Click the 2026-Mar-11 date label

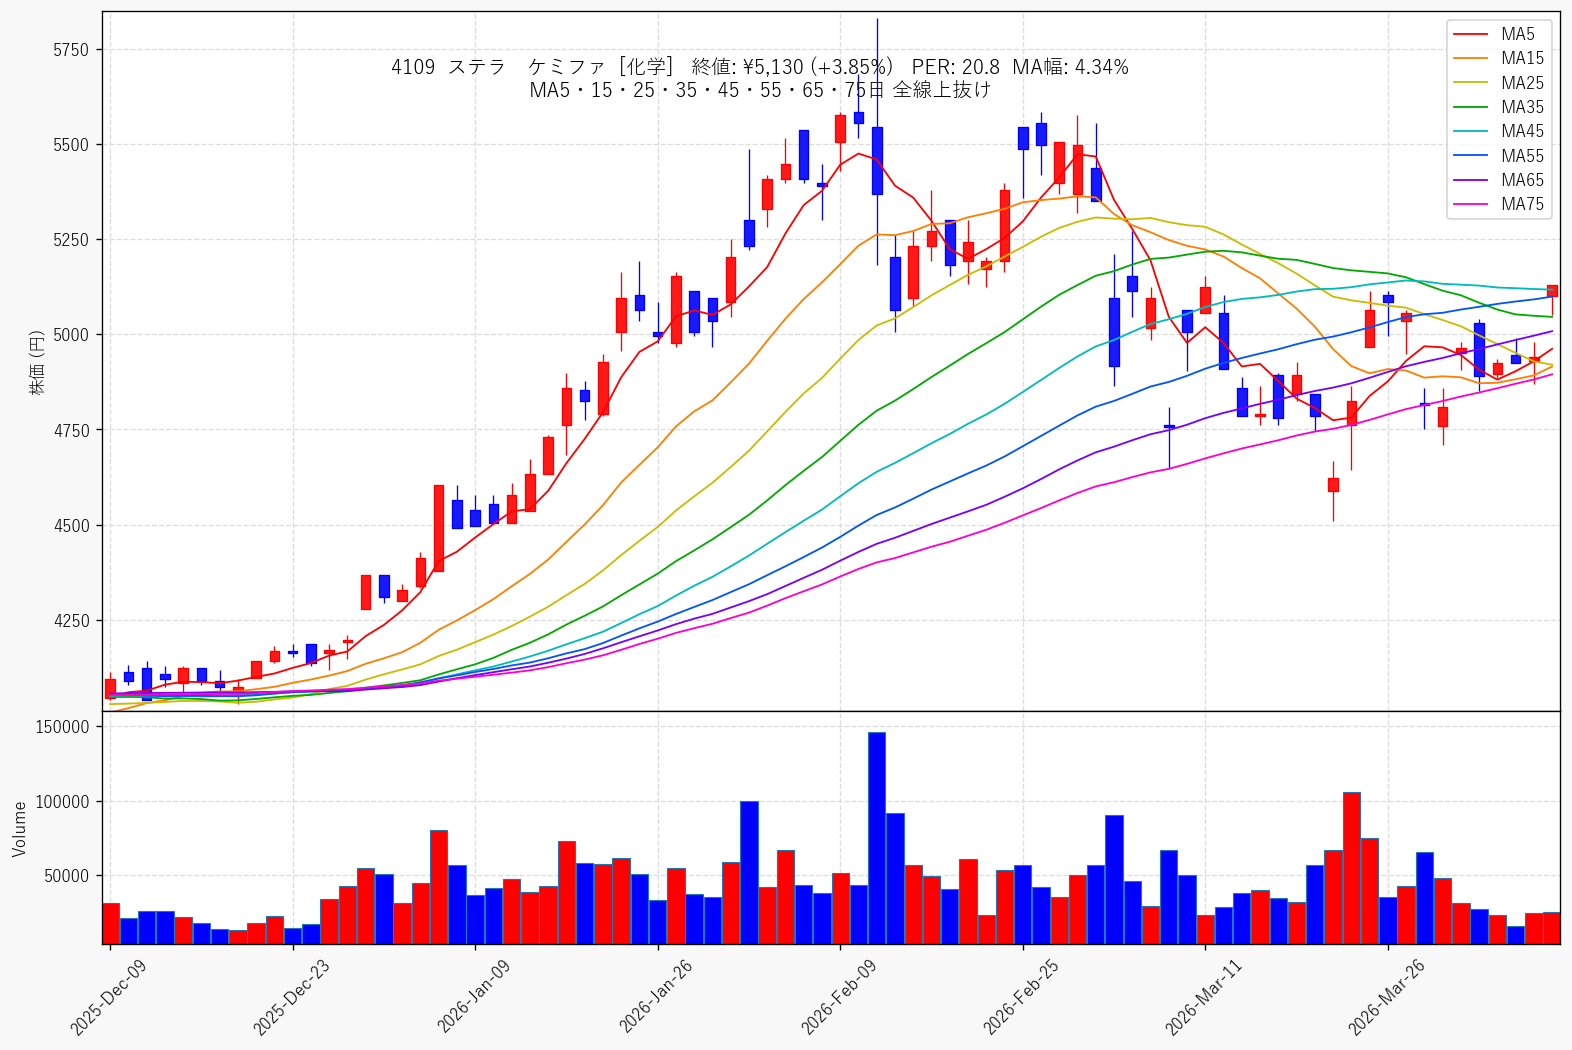[x=1203, y=997]
